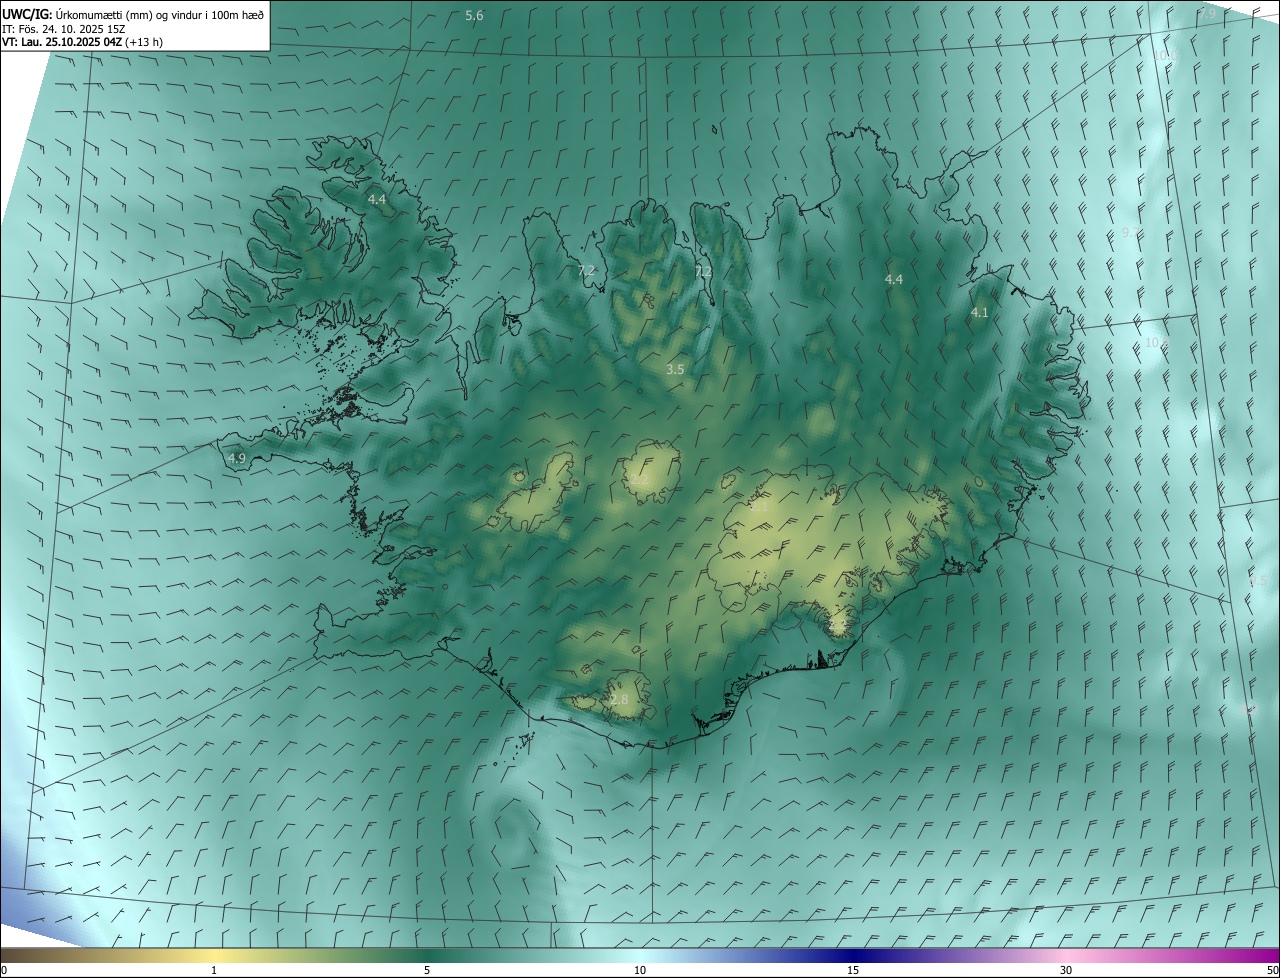Click the color scale label 5

(x=427, y=971)
